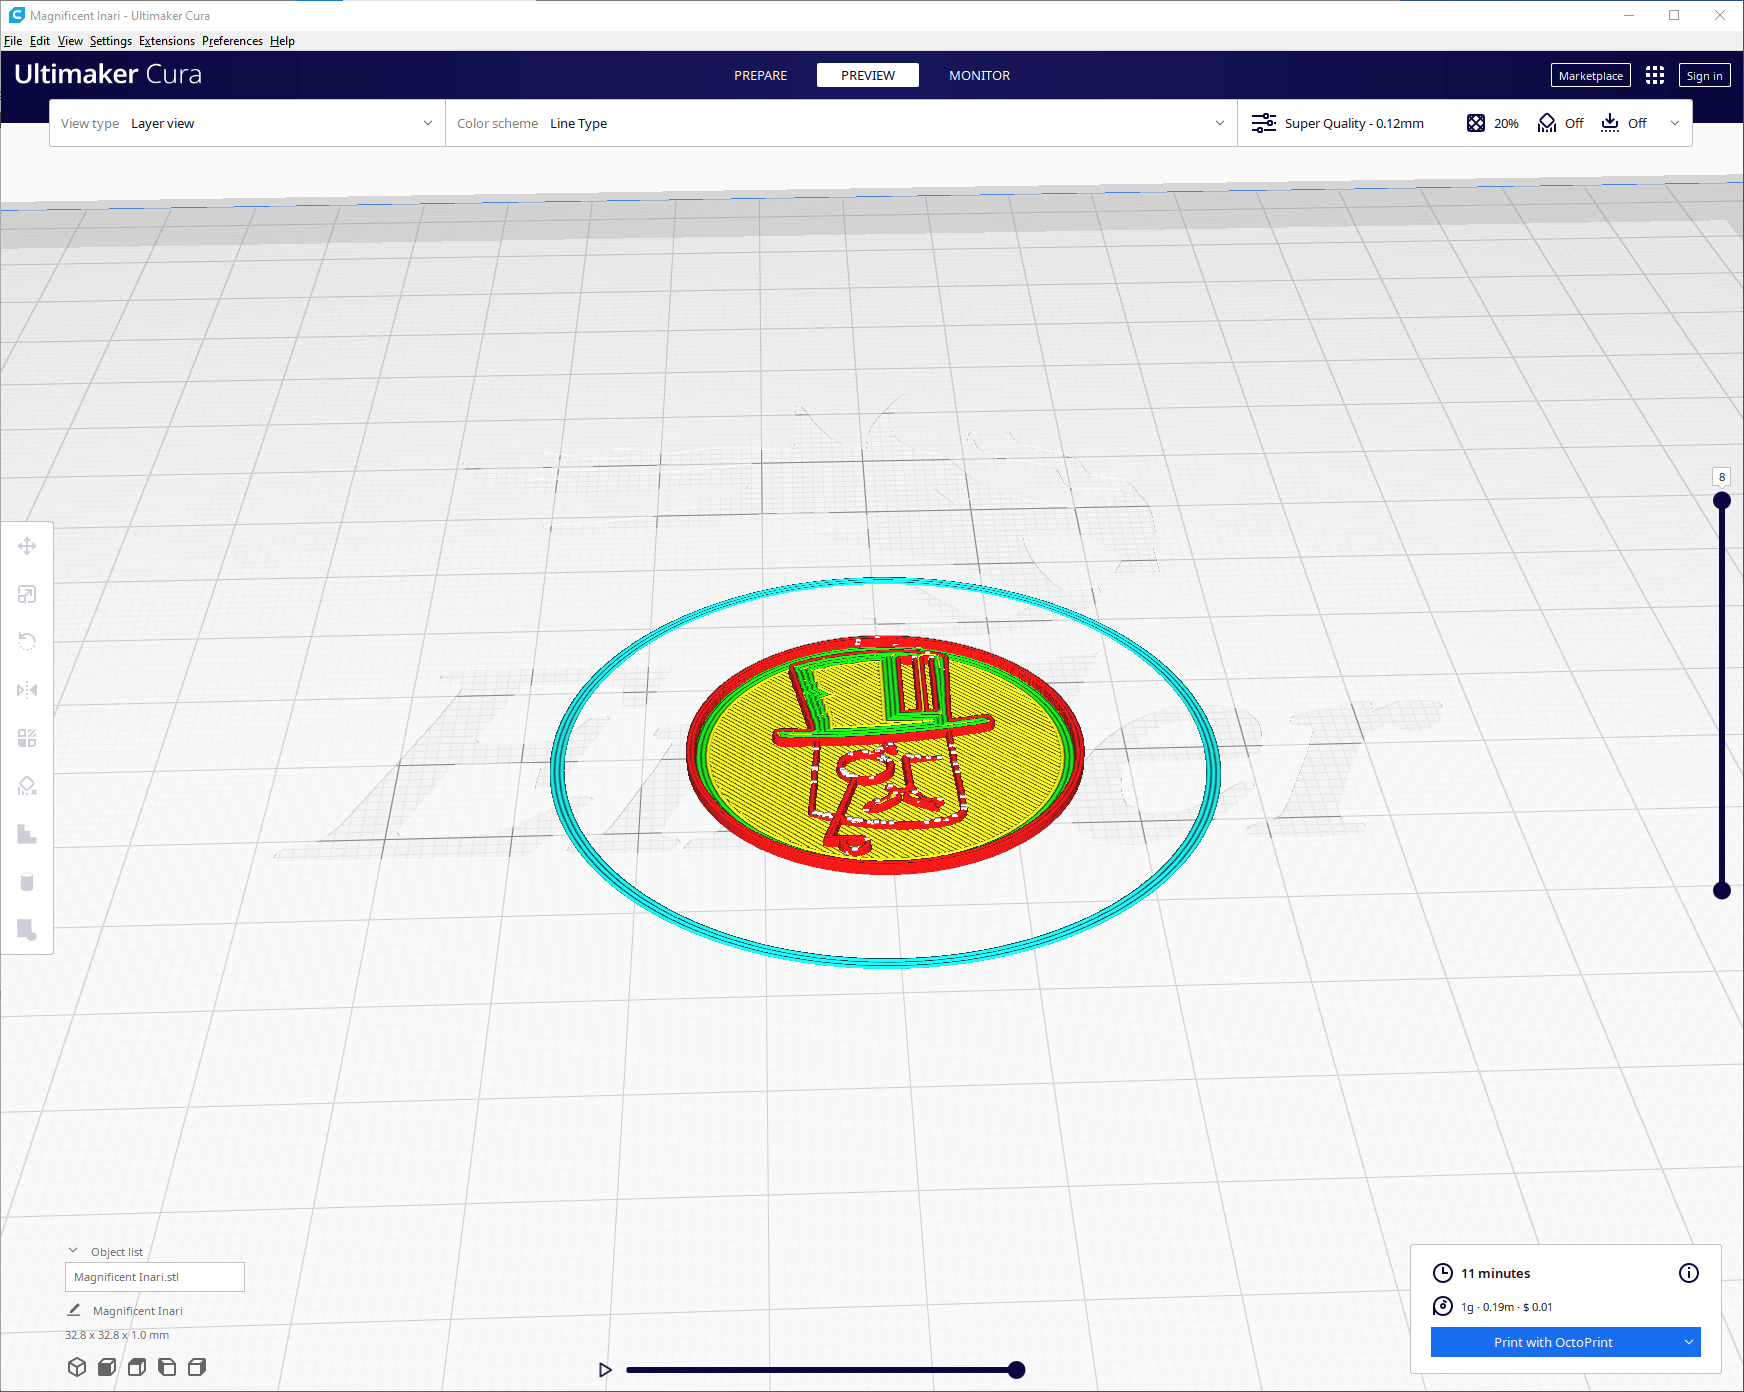
Task: Switch to the PREPARE stage
Action: (x=760, y=76)
